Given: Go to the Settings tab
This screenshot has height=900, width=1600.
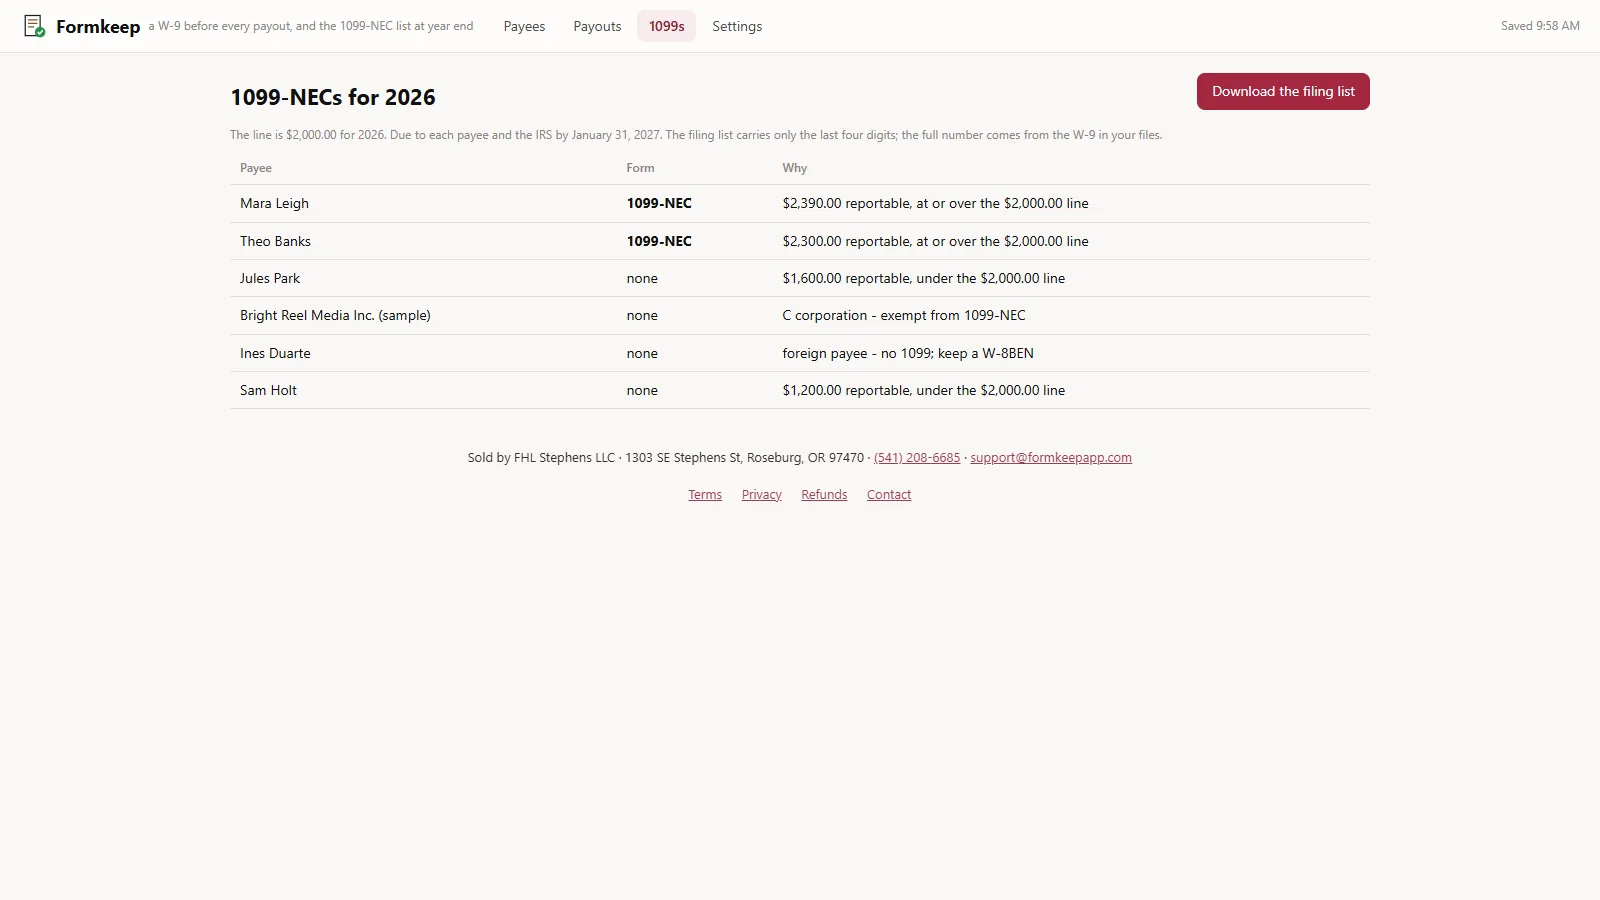Looking at the screenshot, I should point(737,26).
